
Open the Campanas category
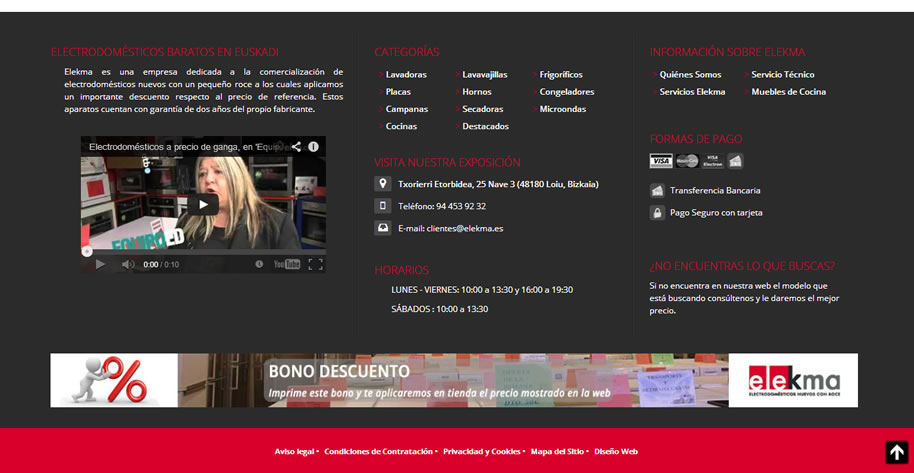[406, 109]
